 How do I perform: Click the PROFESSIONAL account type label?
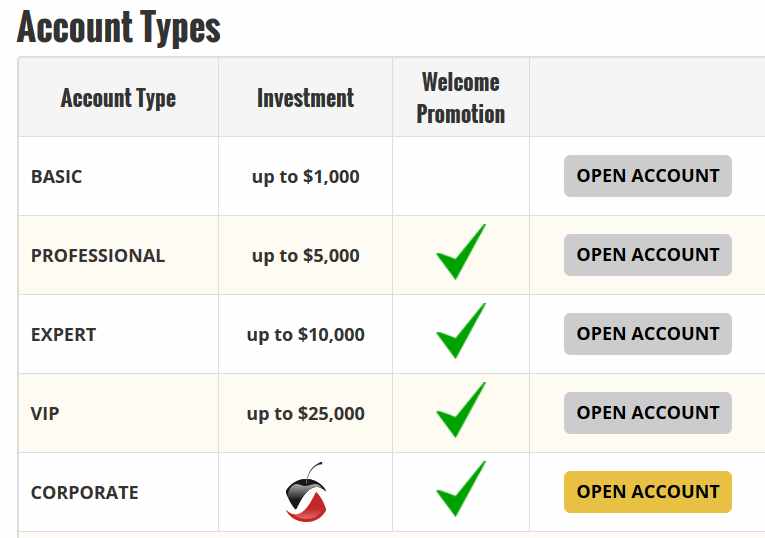pyautogui.click(x=98, y=256)
